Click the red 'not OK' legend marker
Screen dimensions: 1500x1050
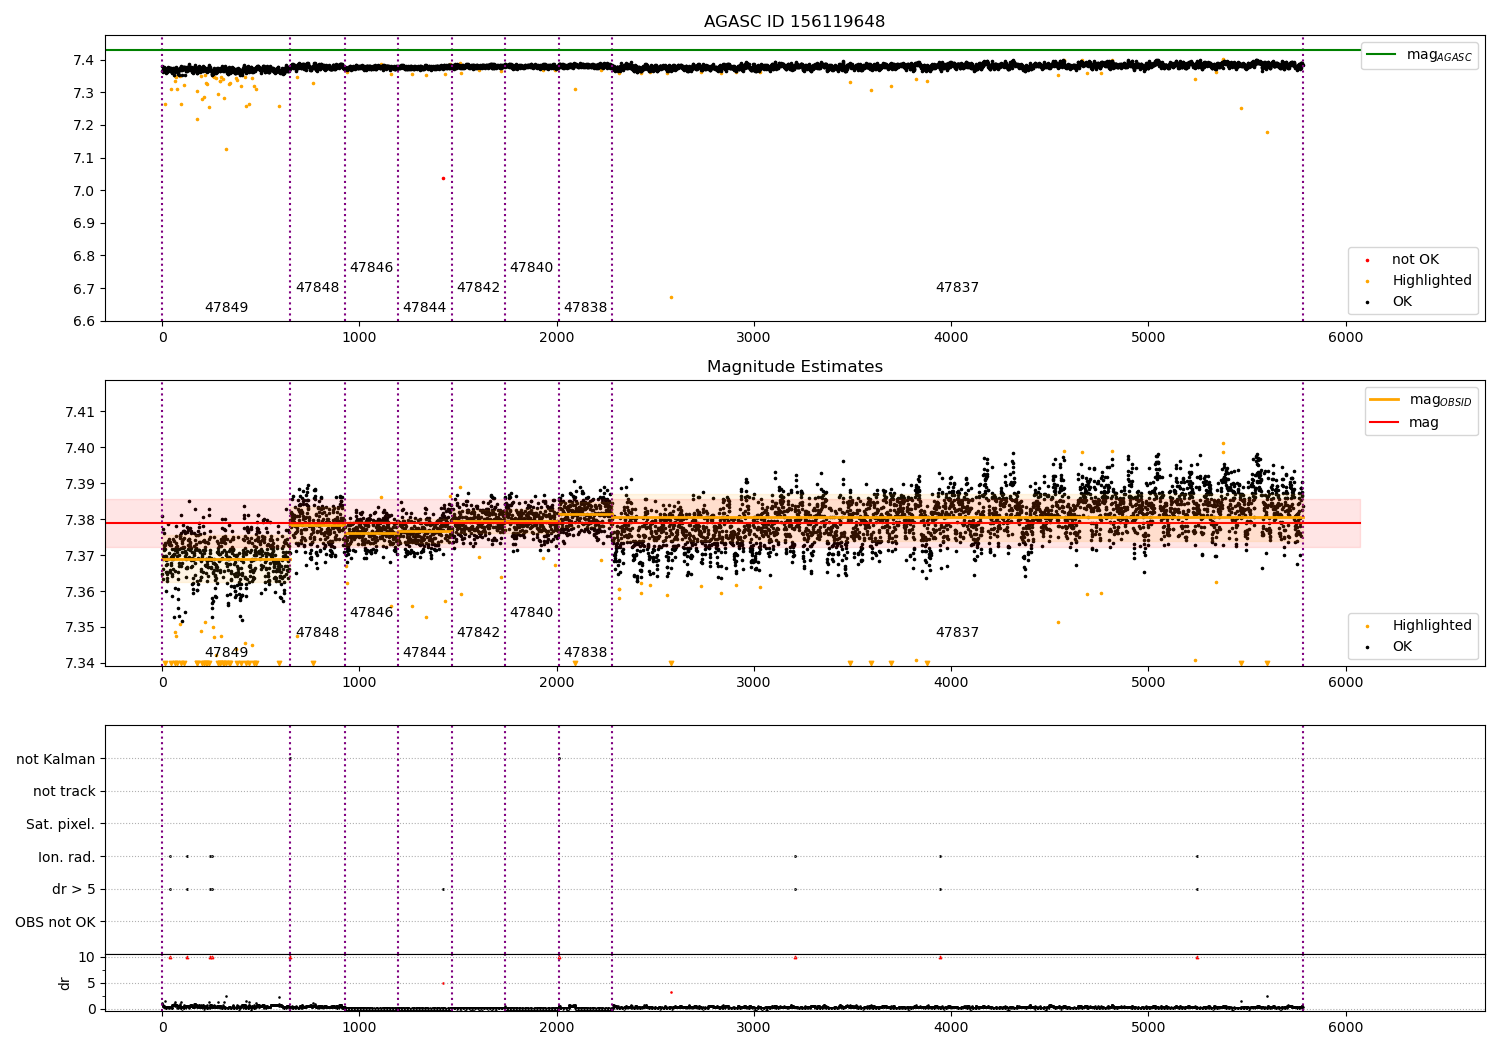pos(1368,260)
